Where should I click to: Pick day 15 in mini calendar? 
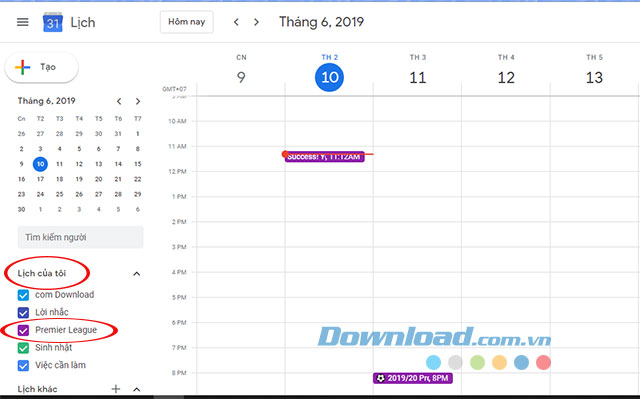tap(138, 164)
